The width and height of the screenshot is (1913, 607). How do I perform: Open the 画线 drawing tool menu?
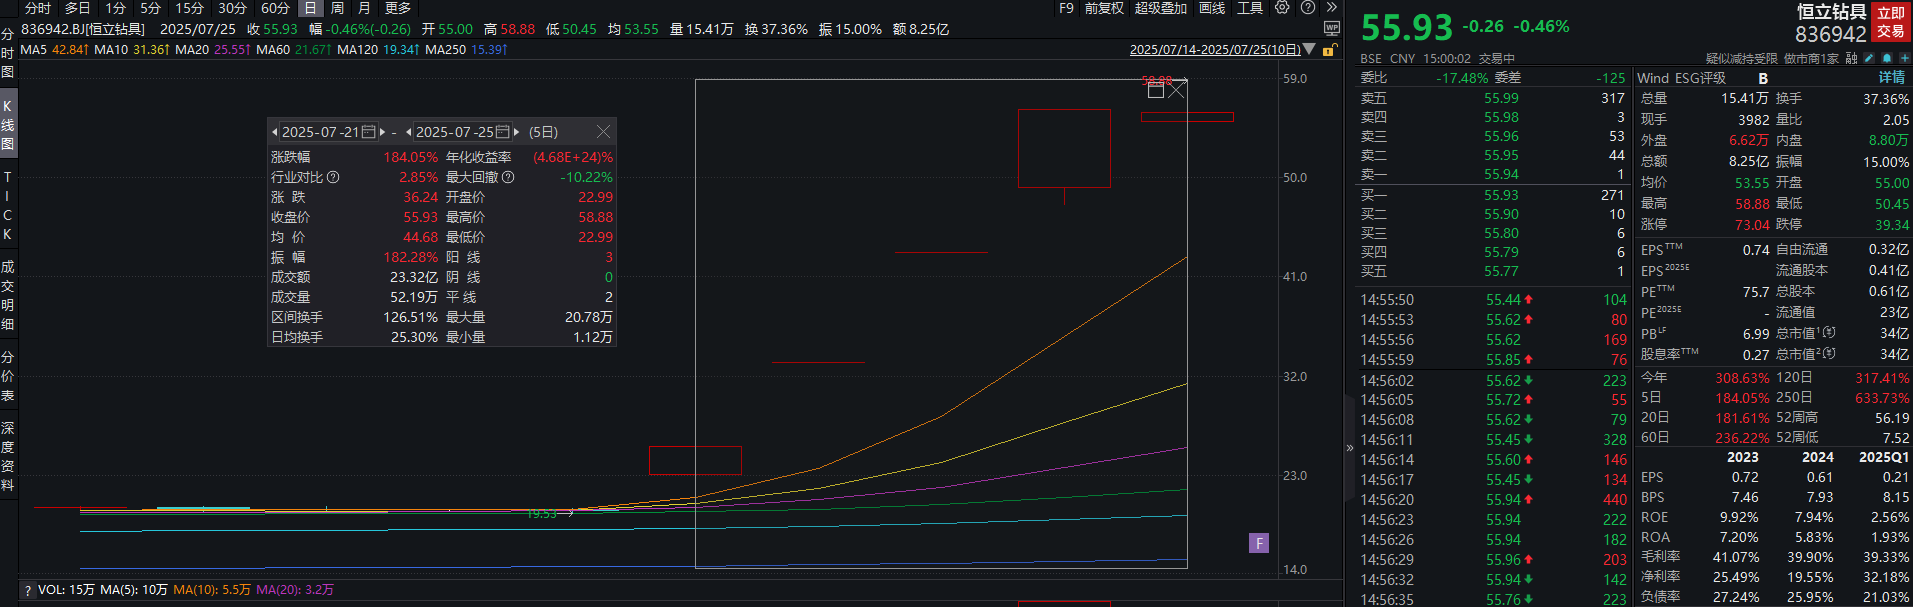coord(1212,8)
